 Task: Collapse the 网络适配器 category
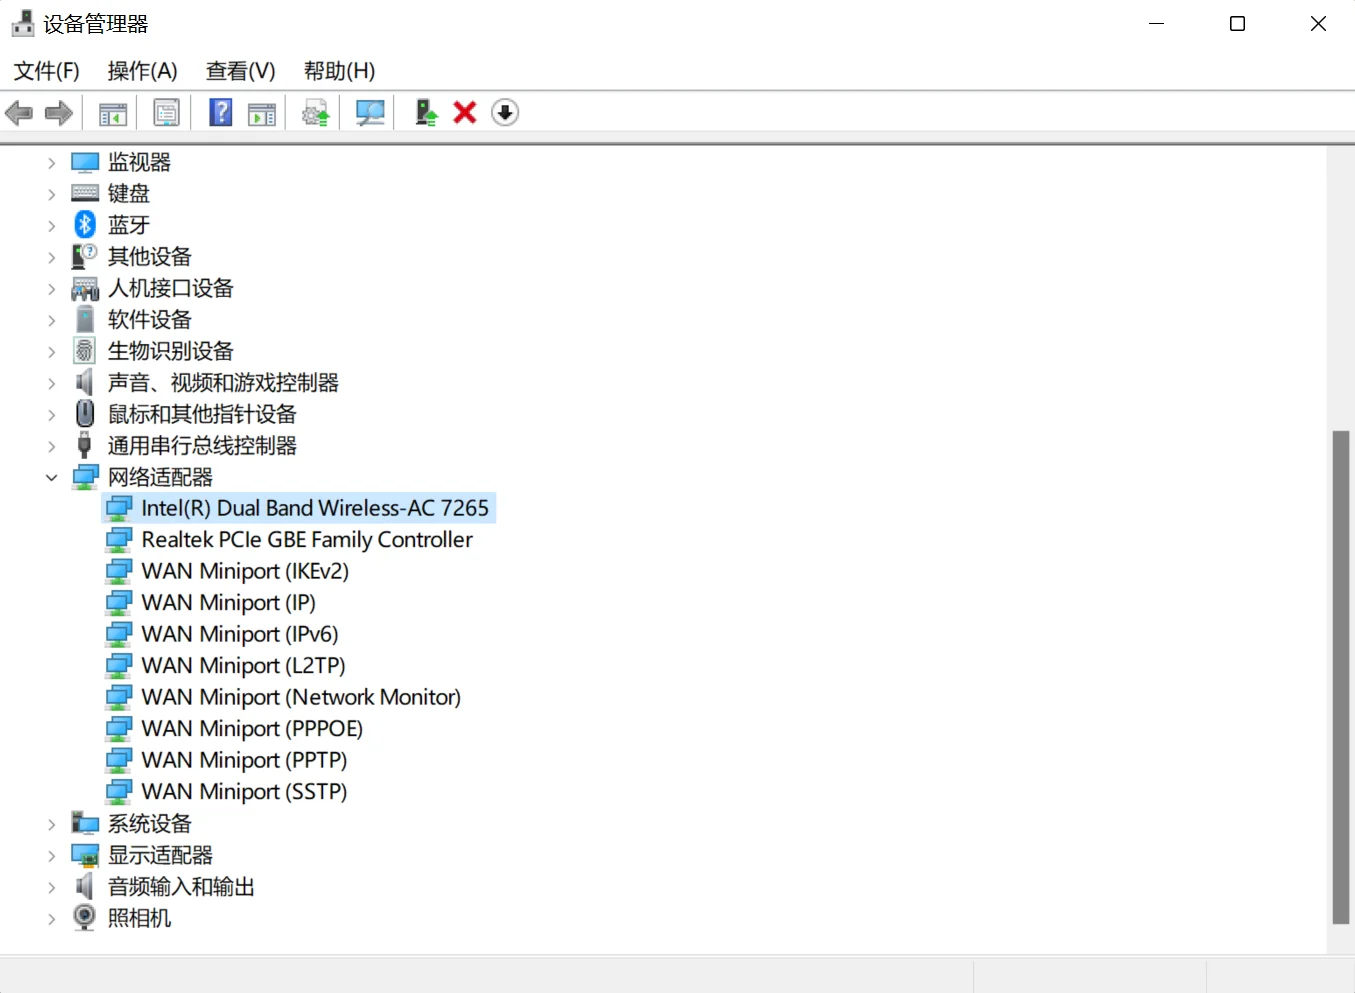click(x=51, y=477)
